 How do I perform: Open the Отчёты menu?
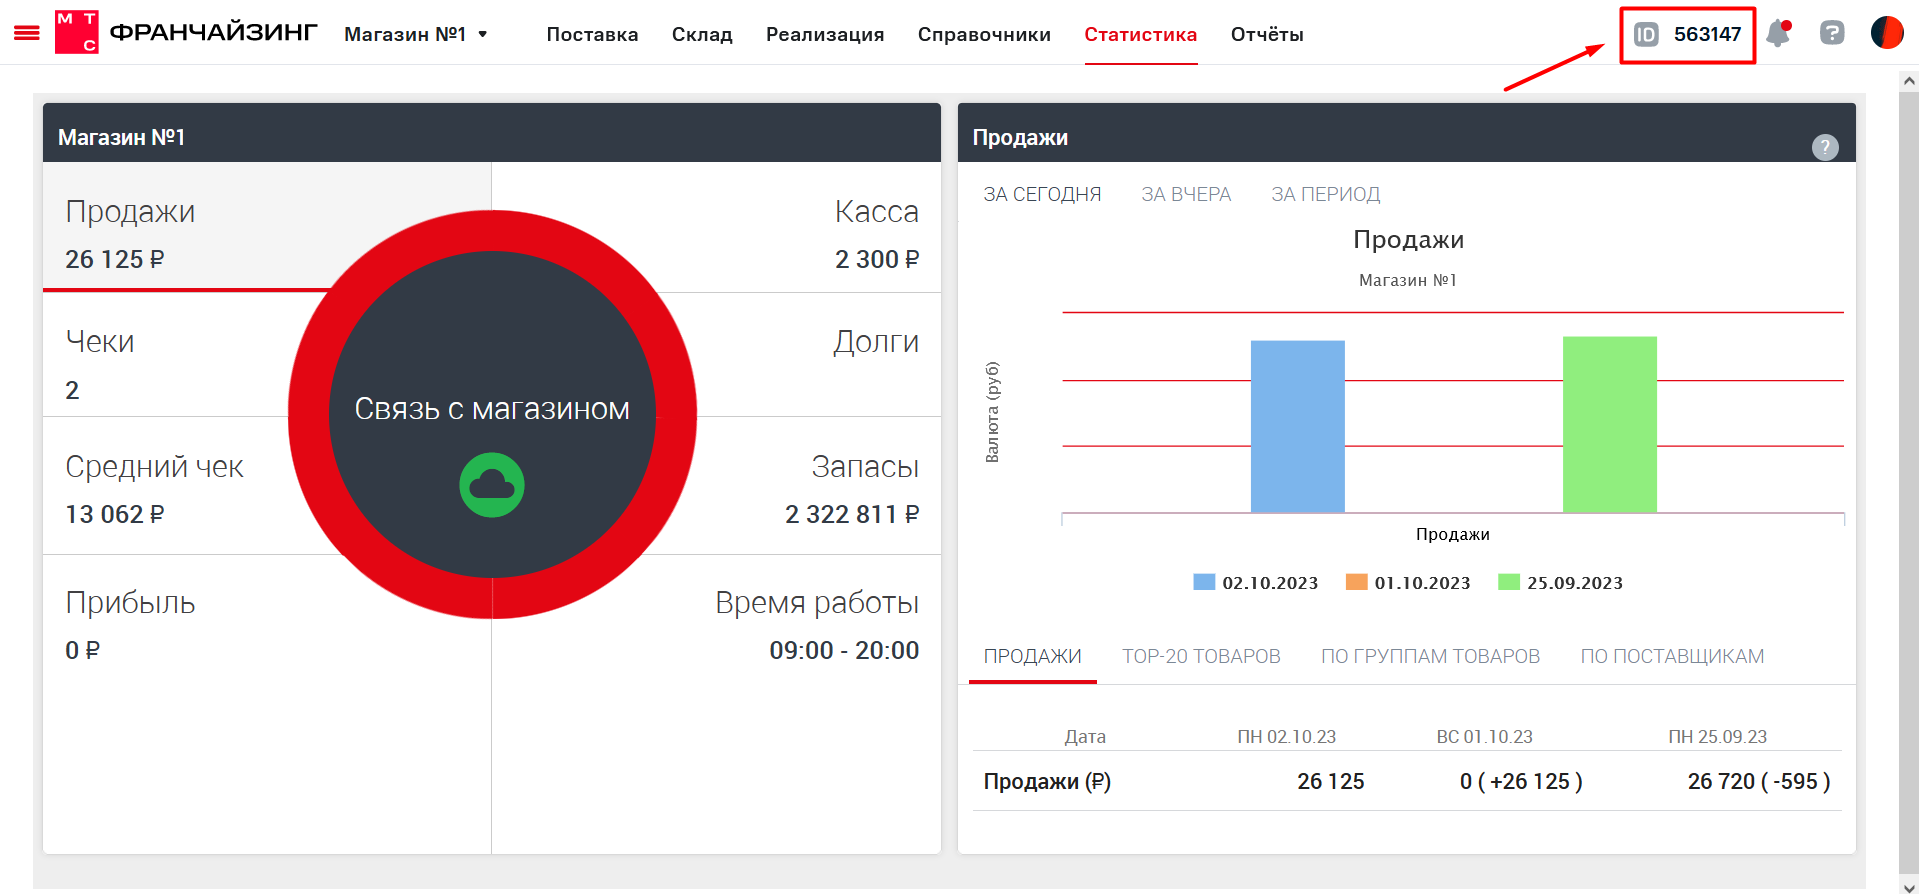click(1267, 34)
